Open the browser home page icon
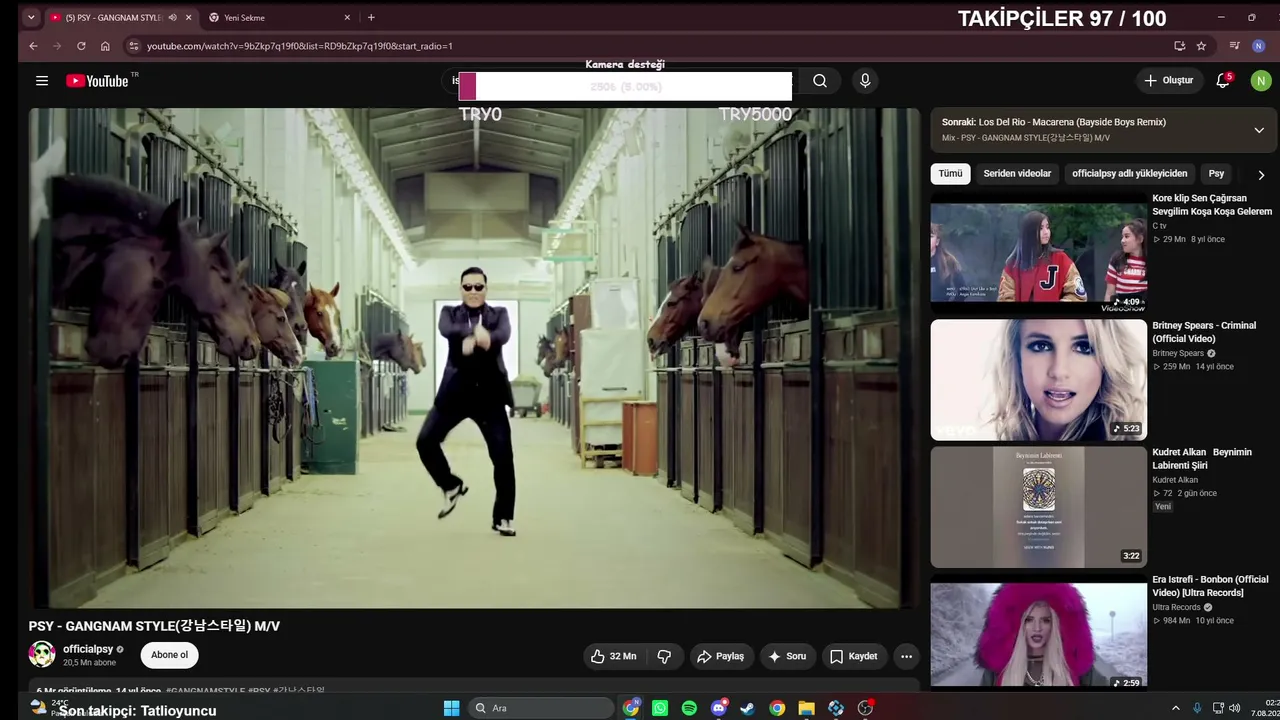The height and width of the screenshot is (720, 1280). click(x=105, y=46)
